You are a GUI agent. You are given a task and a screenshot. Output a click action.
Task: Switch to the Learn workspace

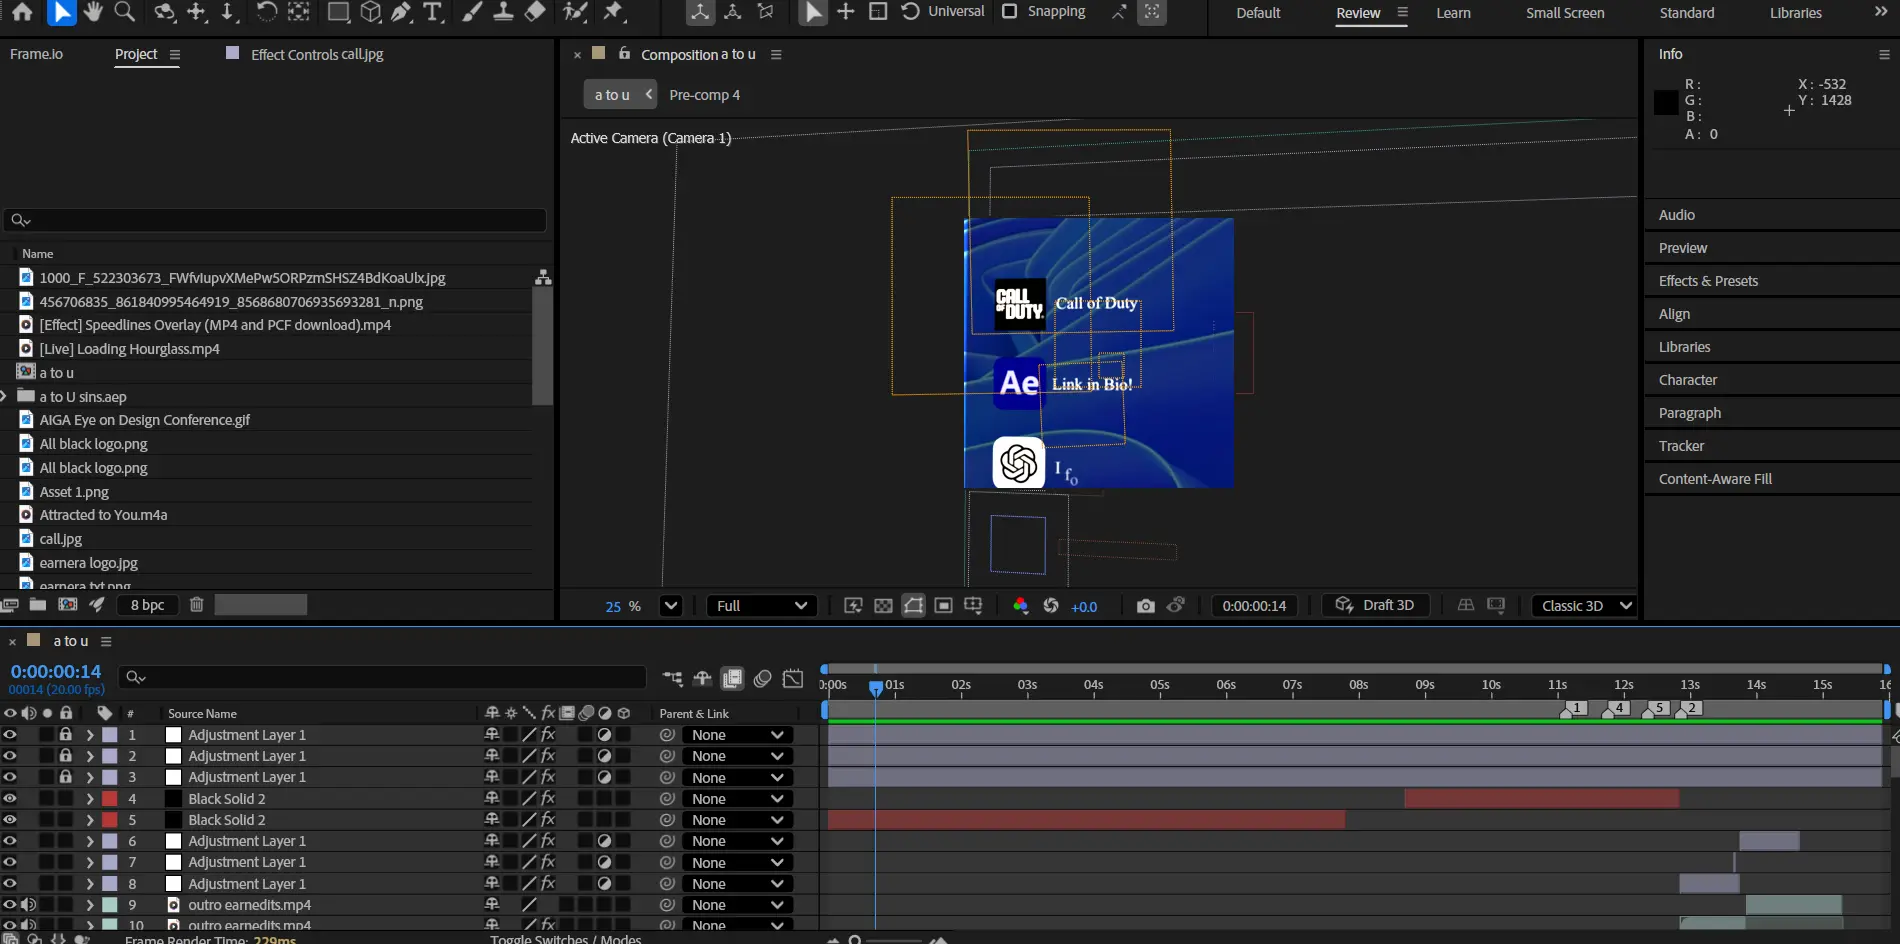coord(1453,13)
